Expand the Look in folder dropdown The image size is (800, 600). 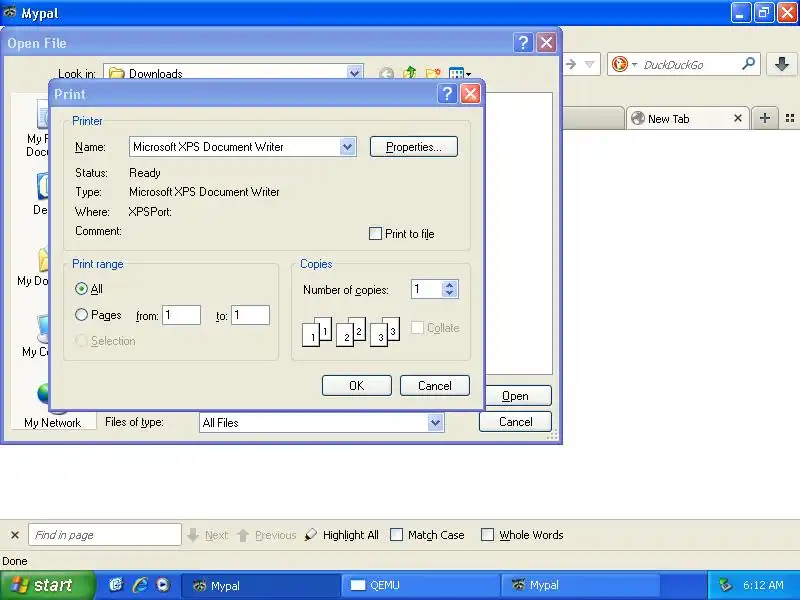(355, 73)
